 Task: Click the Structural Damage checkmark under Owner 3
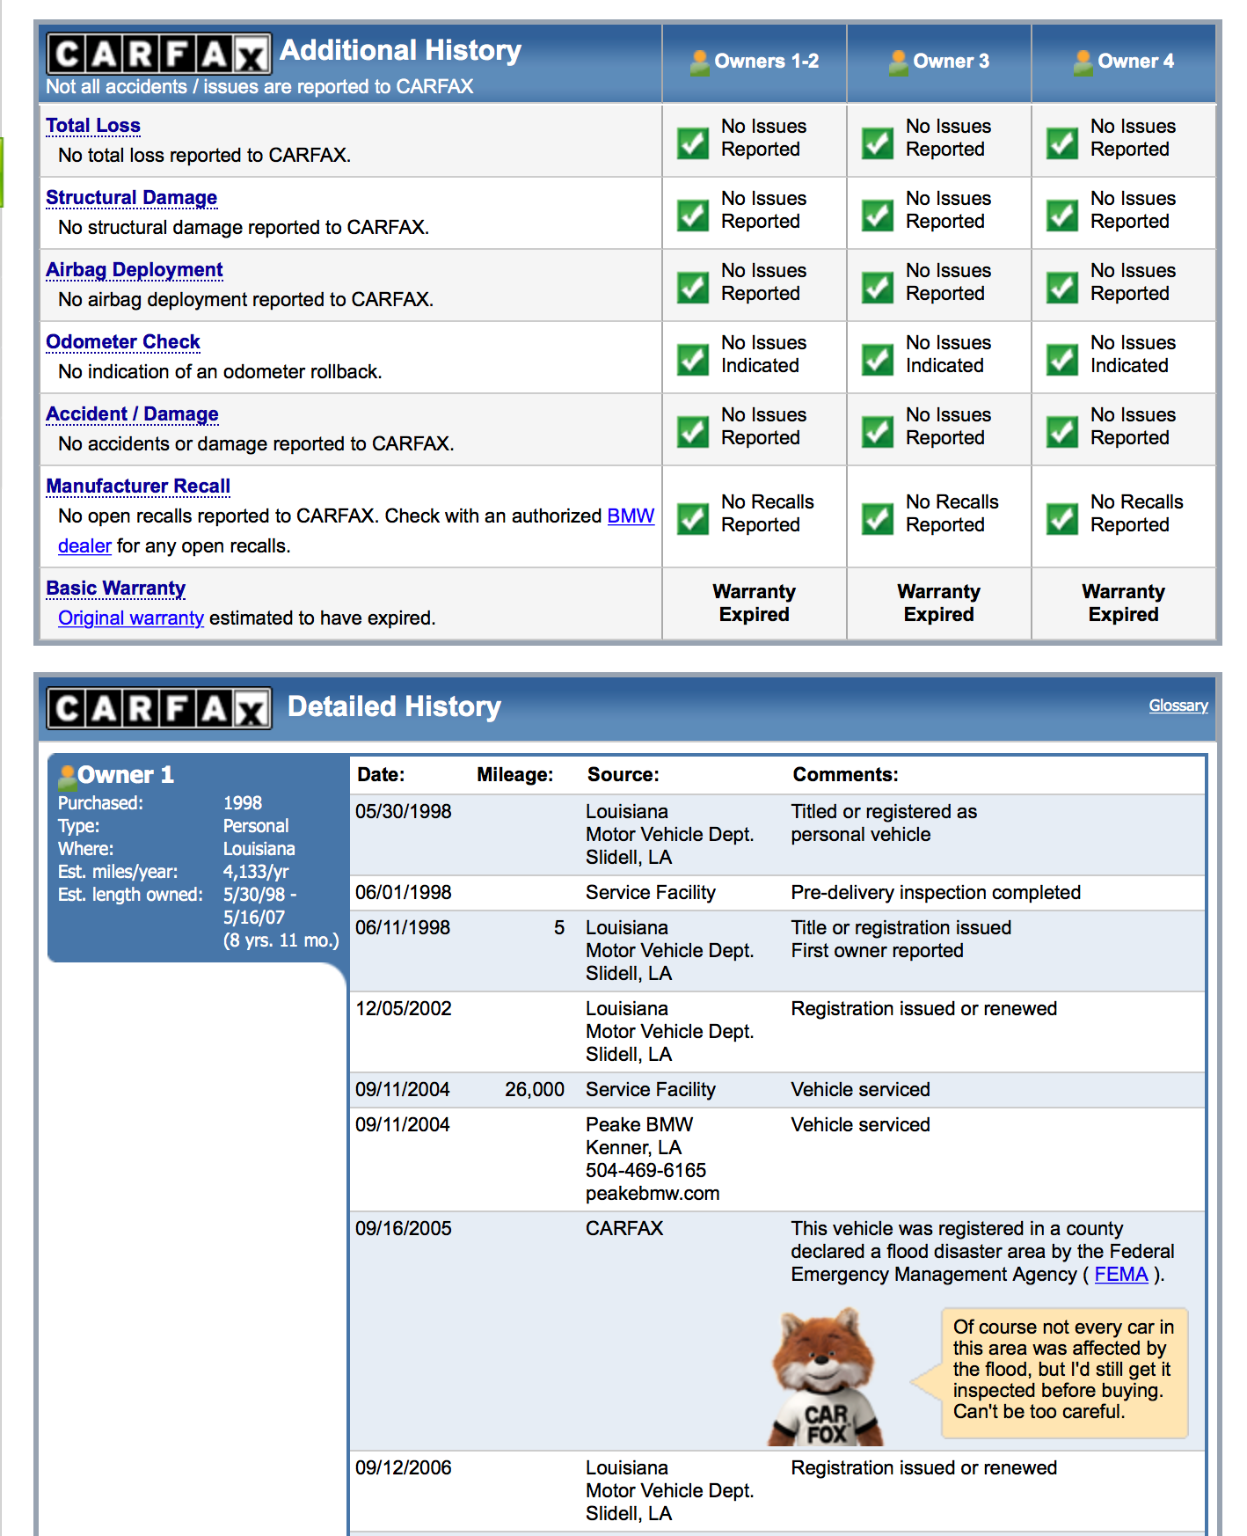coord(878,215)
